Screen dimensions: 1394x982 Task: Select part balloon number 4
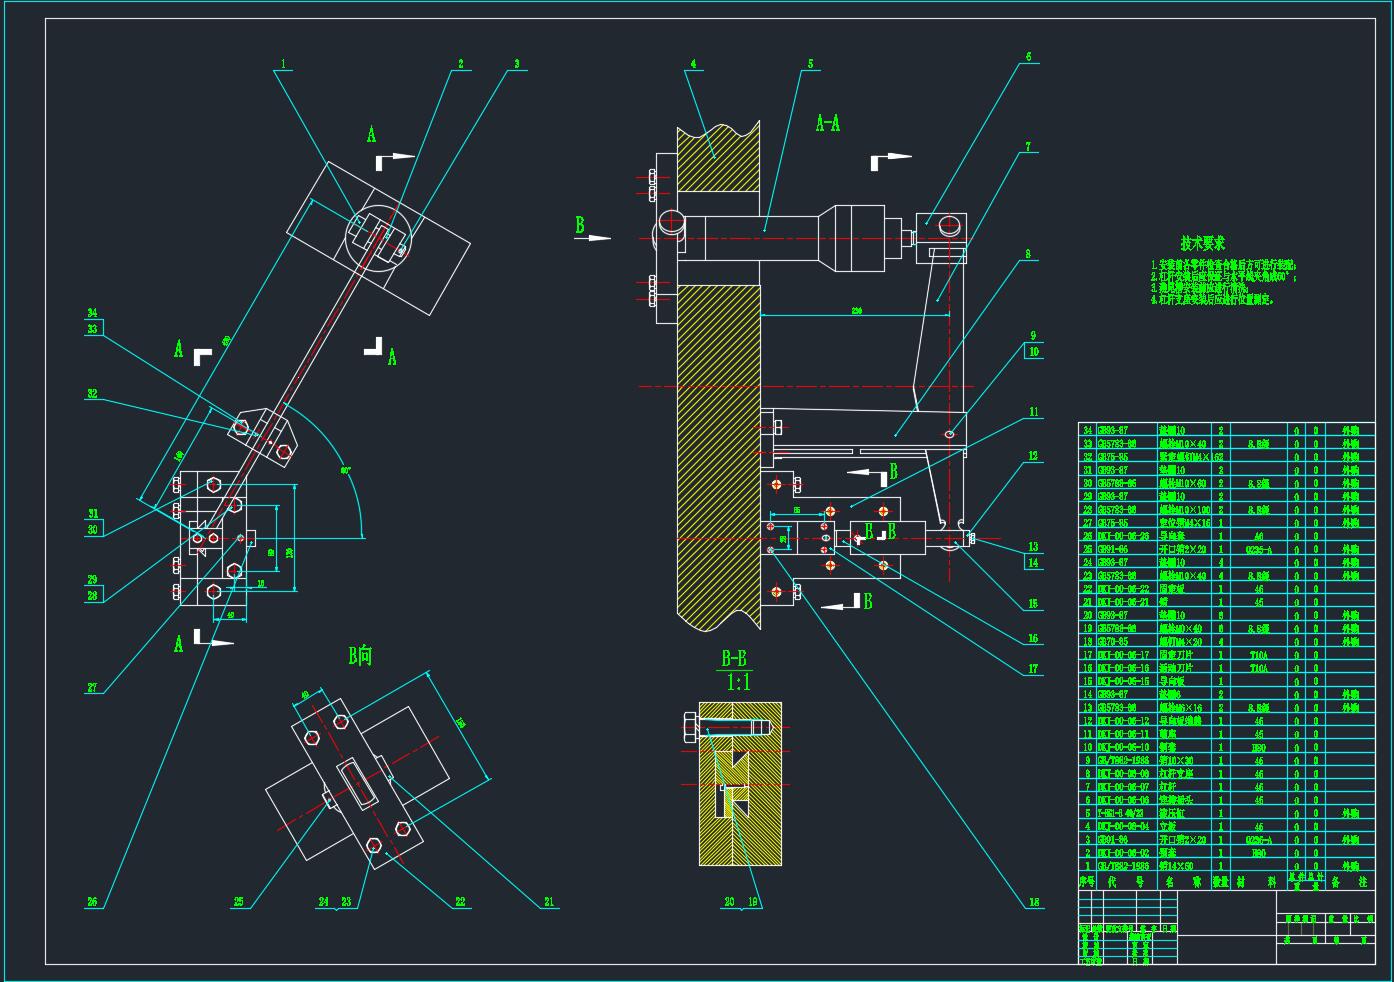pos(692,64)
